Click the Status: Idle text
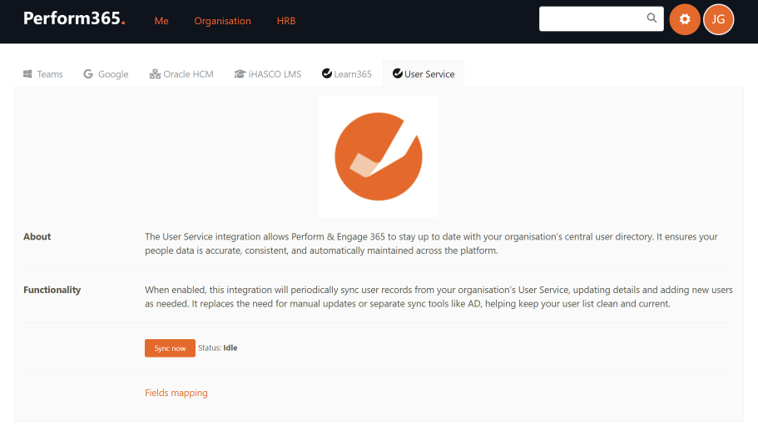Image resolution: width=758 pixels, height=443 pixels. point(218,348)
